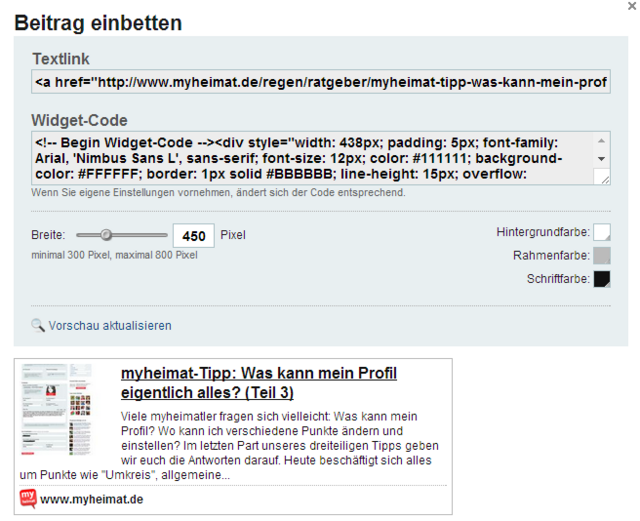The height and width of the screenshot is (521, 640).
Task: Click the 'Pixel' unit label beside width field
Action: coord(233,235)
